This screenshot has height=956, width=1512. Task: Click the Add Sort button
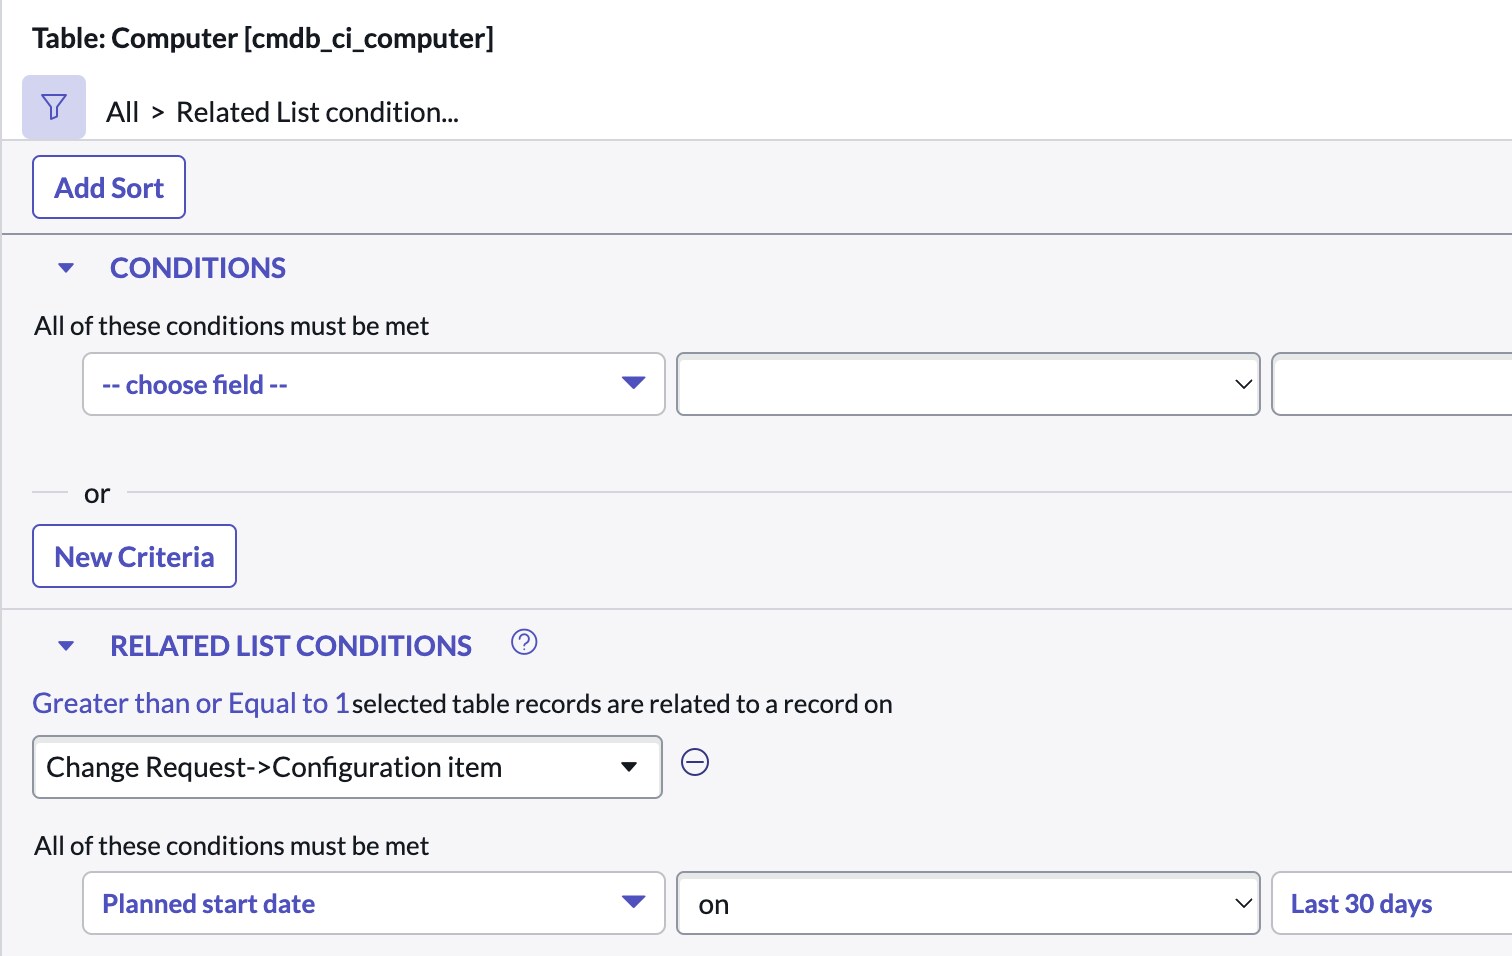pyautogui.click(x=108, y=186)
